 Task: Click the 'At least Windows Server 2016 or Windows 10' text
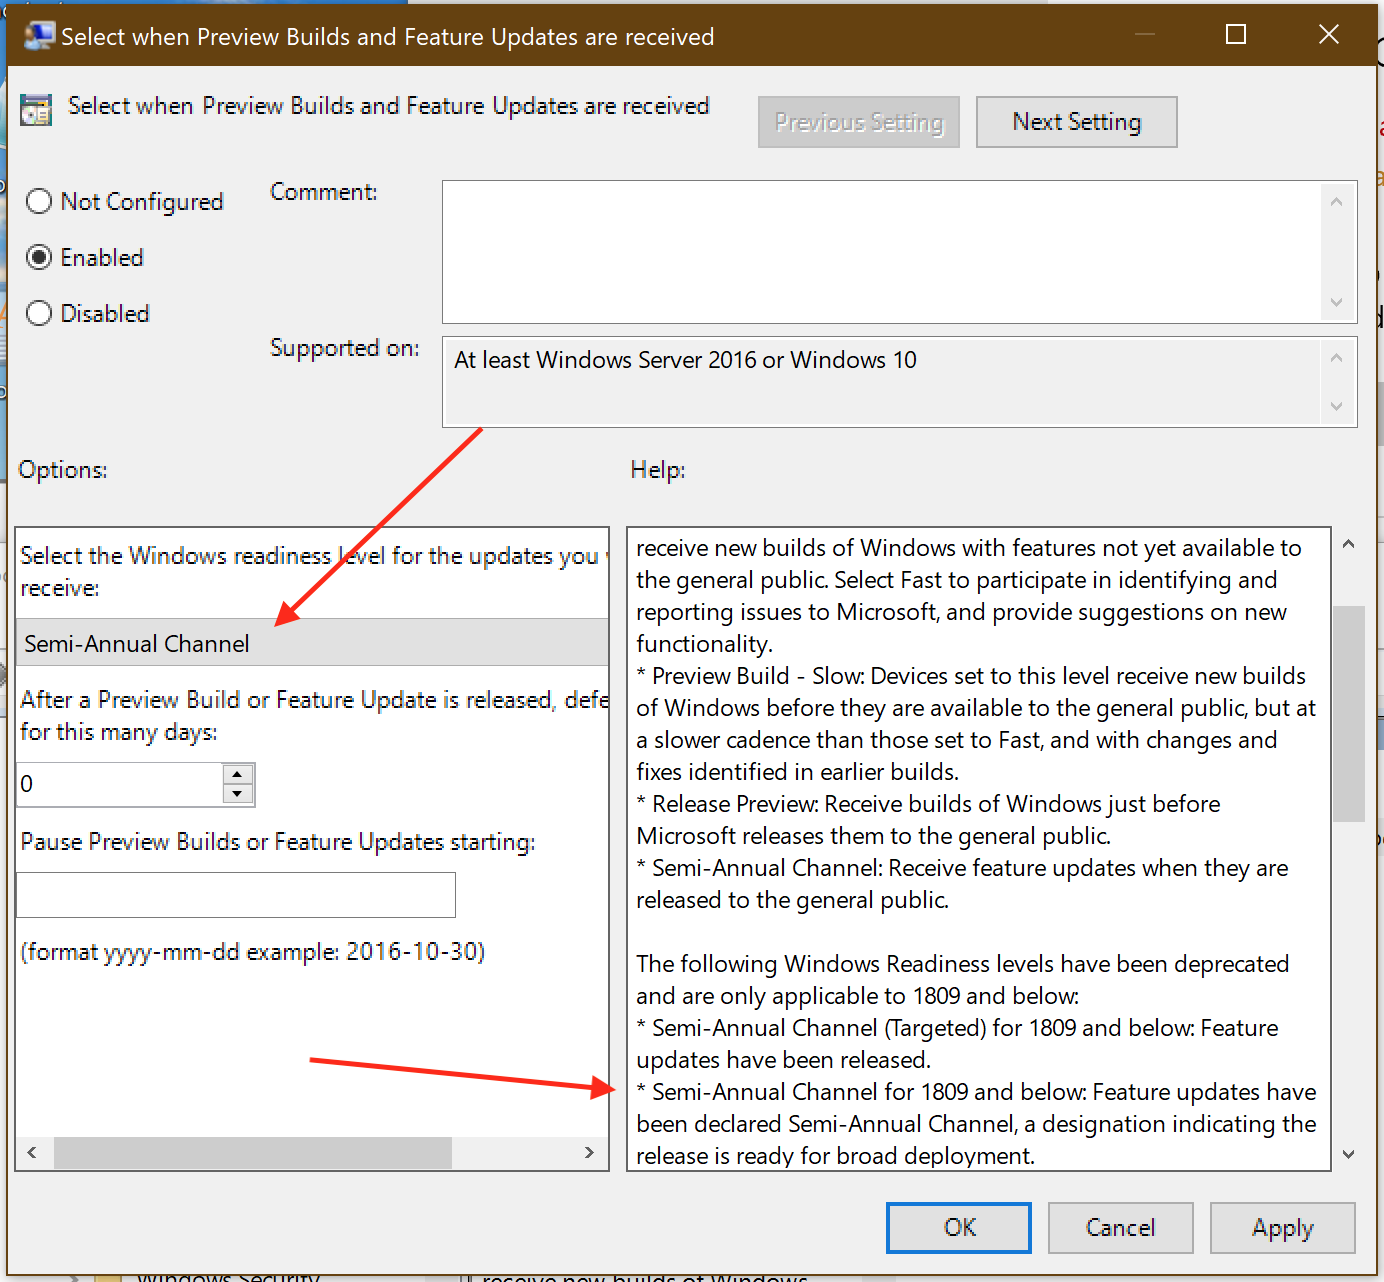685,360
